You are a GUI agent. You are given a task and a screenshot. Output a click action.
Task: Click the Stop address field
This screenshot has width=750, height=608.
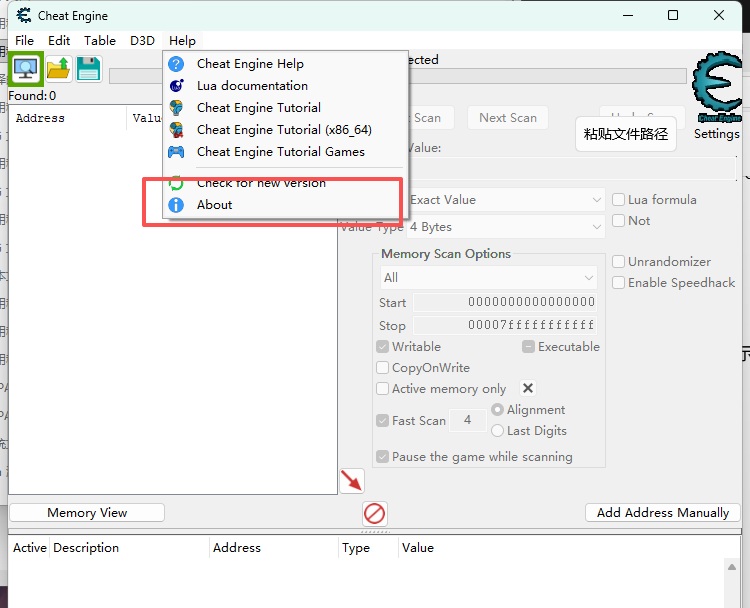point(505,325)
